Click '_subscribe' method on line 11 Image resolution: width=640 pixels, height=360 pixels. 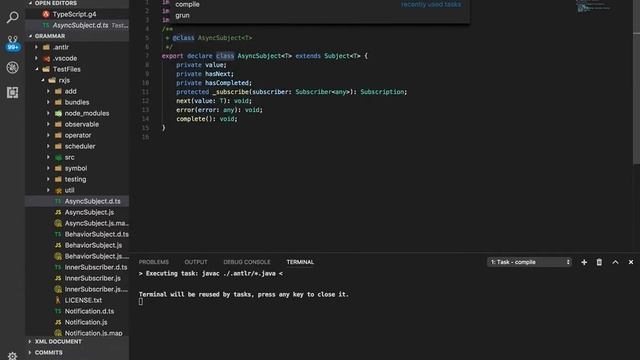point(230,92)
